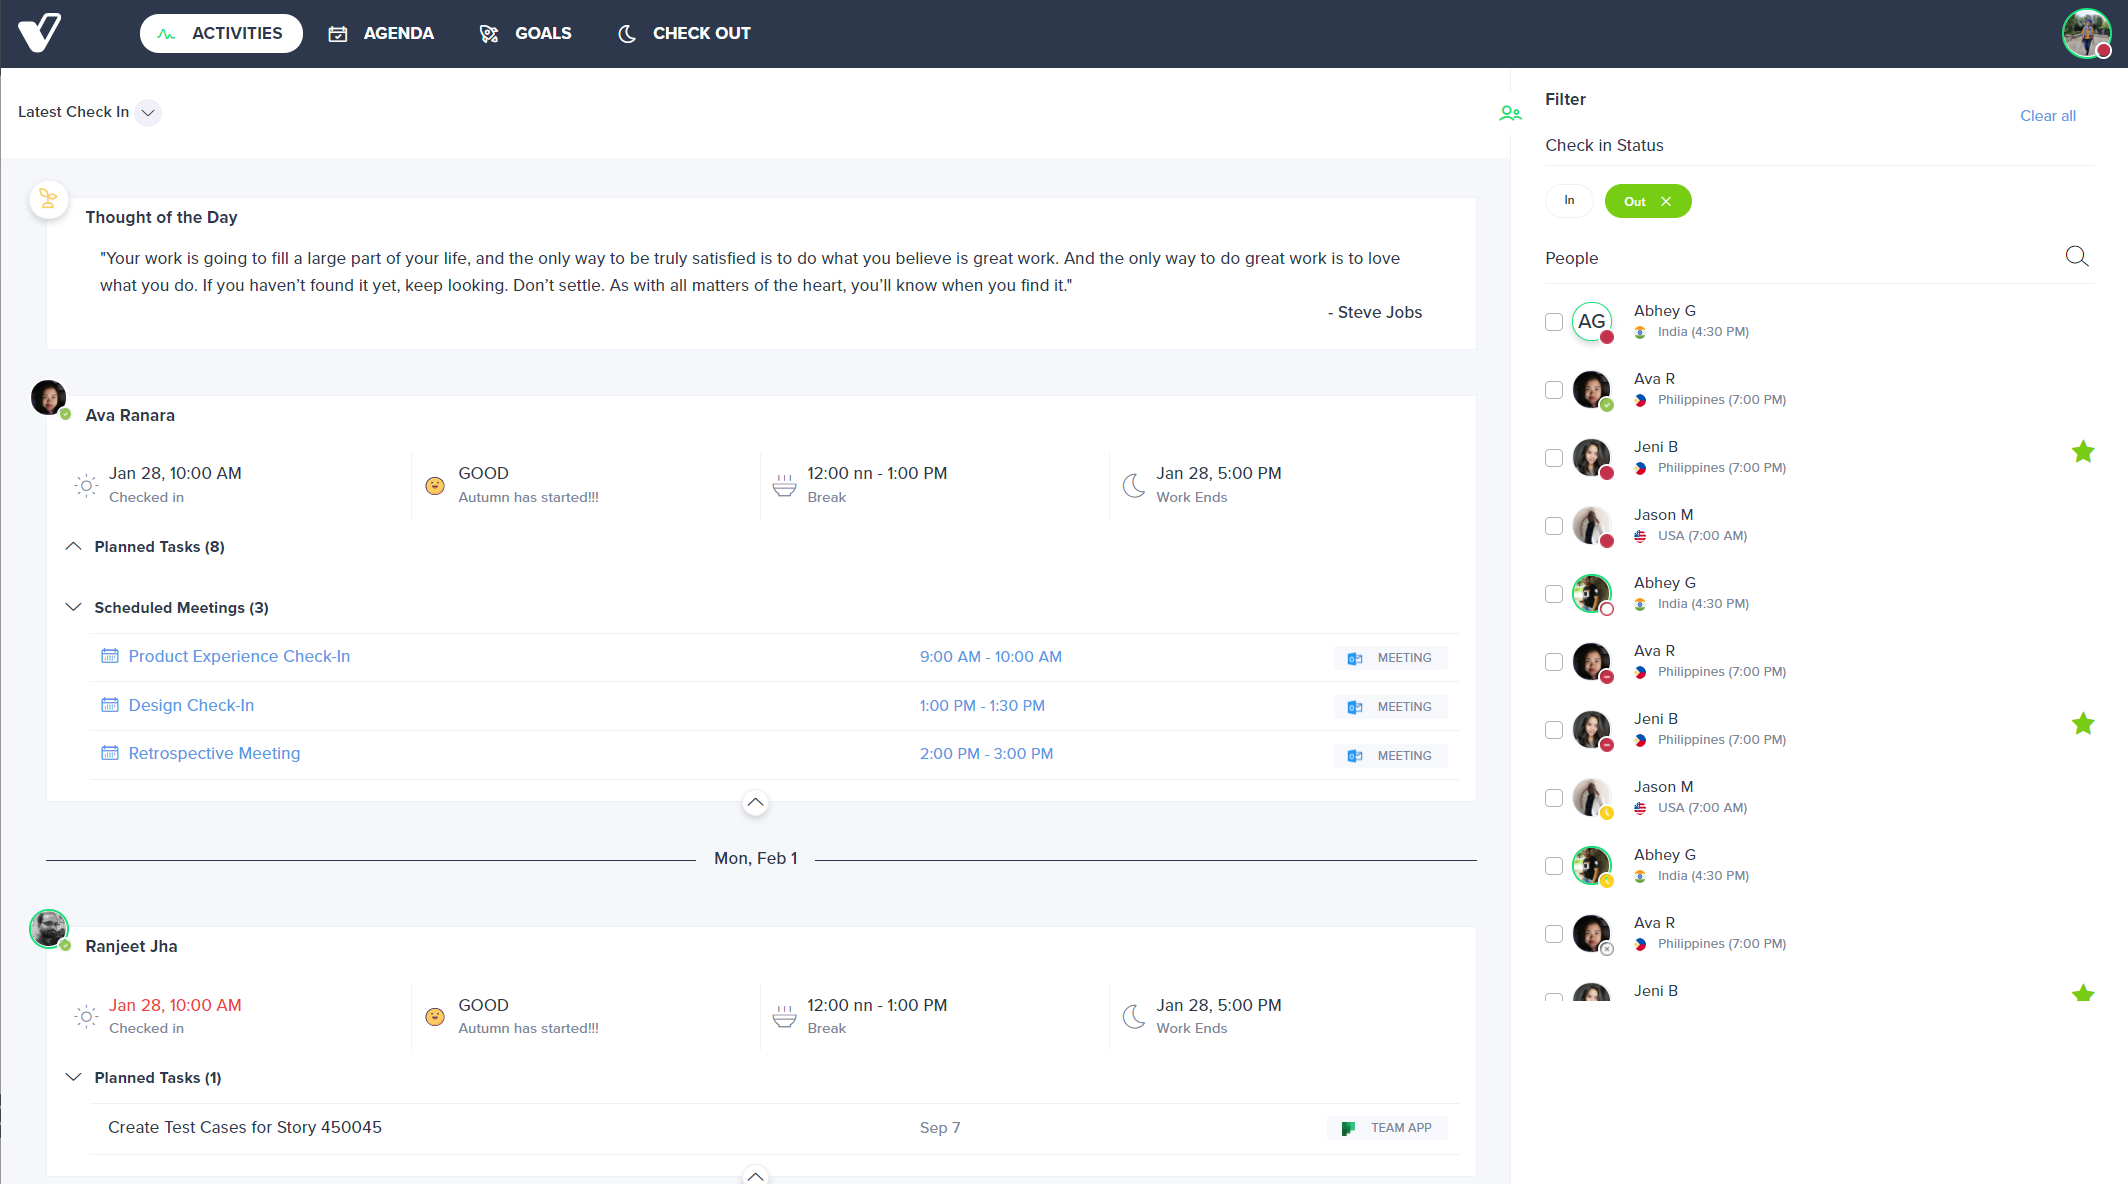Remove the Out filter via its X
Image resolution: width=2128 pixels, height=1184 pixels.
click(x=1666, y=202)
